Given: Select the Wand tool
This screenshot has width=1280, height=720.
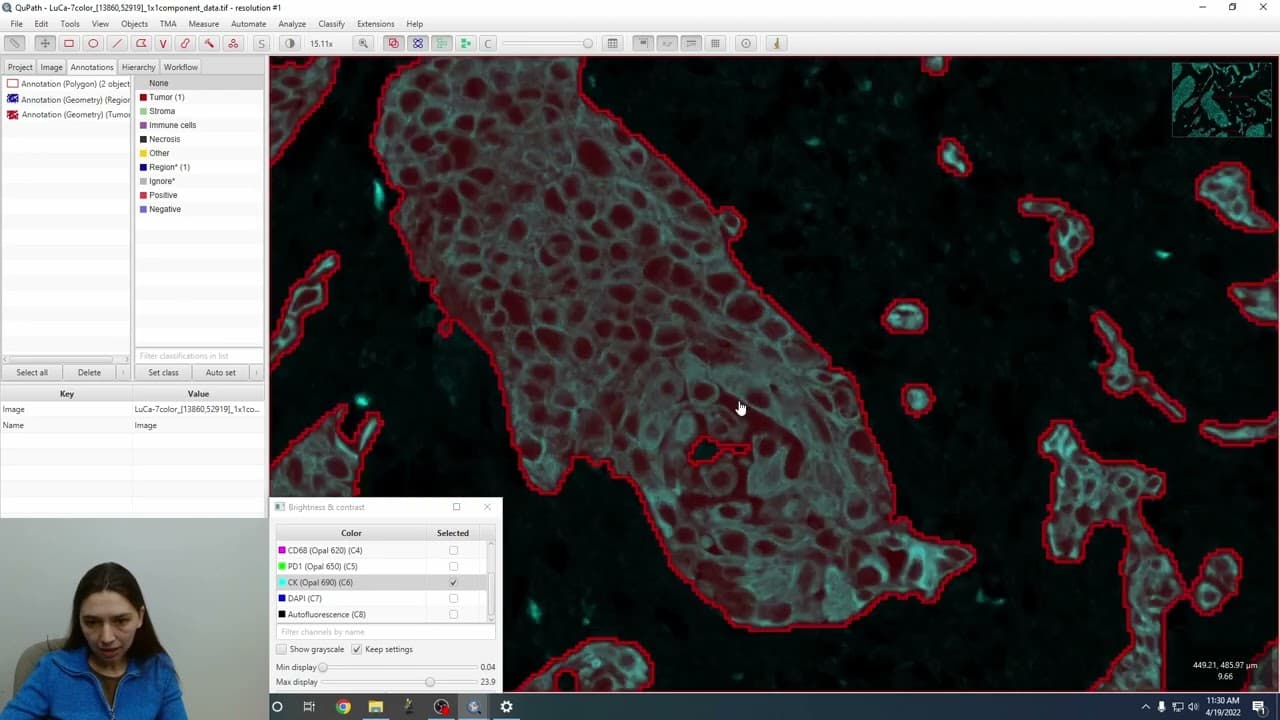Looking at the screenshot, I should (209, 43).
